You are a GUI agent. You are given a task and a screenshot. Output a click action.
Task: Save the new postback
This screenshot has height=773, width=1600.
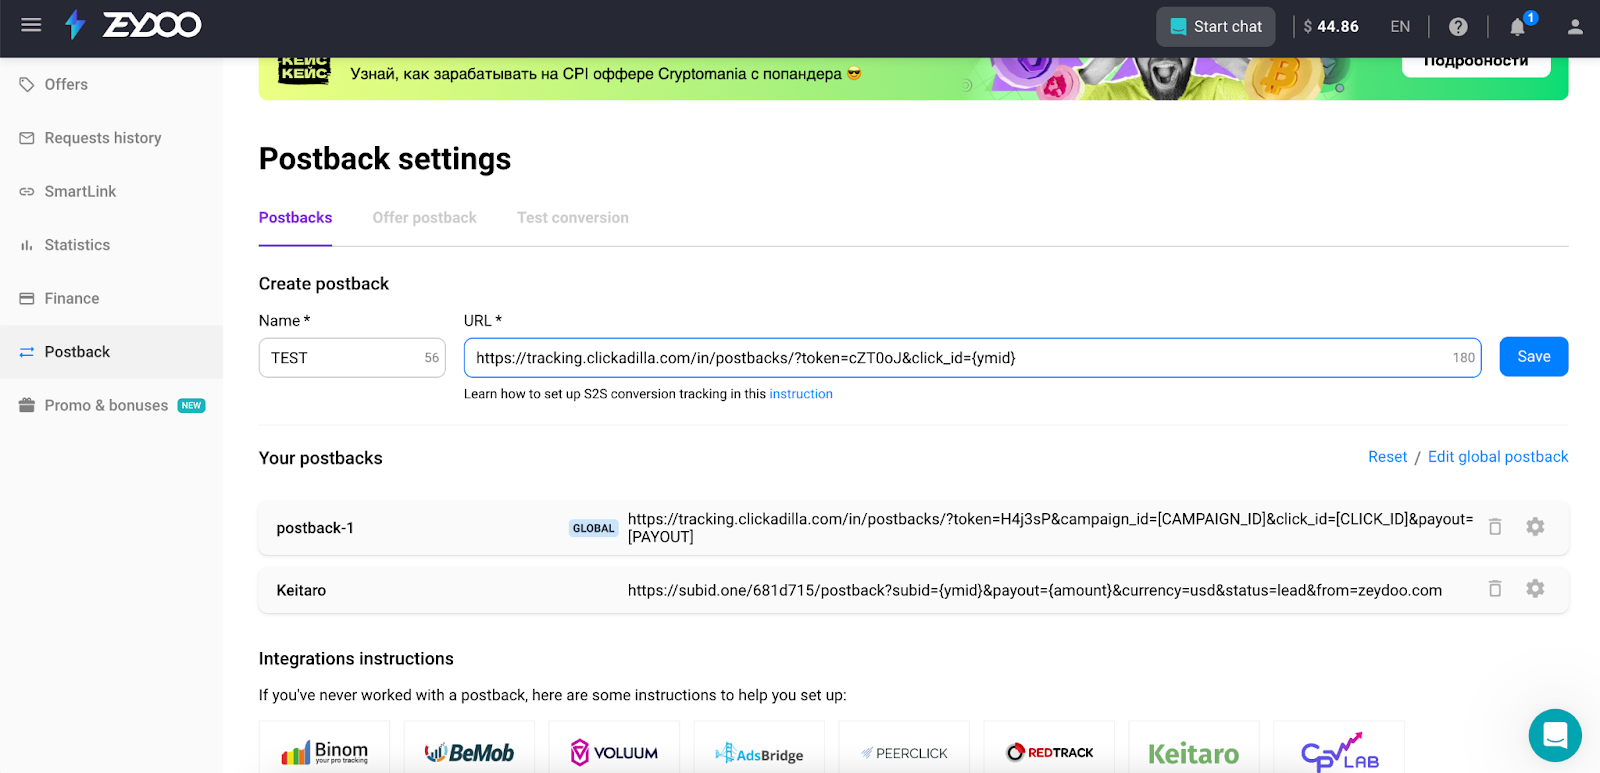point(1533,357)
